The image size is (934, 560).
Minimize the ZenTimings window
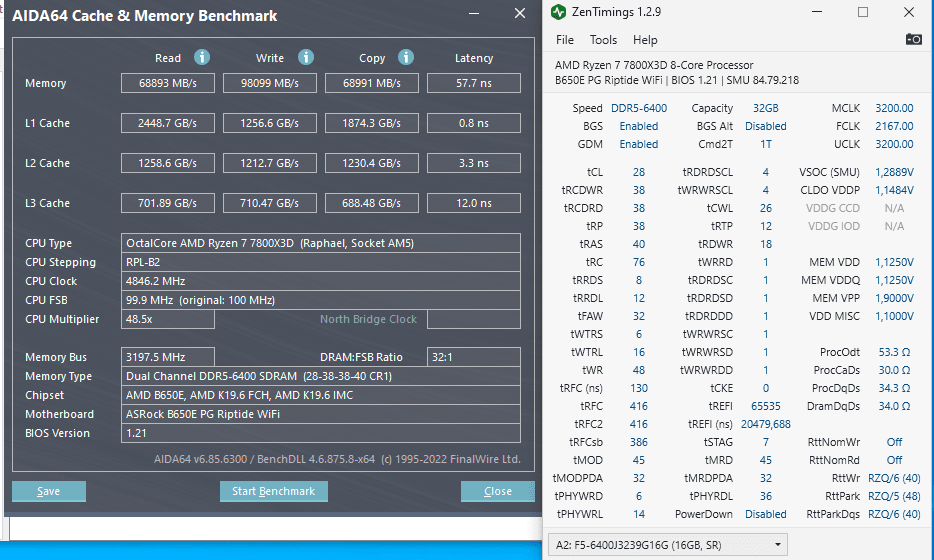click(817, 12)
